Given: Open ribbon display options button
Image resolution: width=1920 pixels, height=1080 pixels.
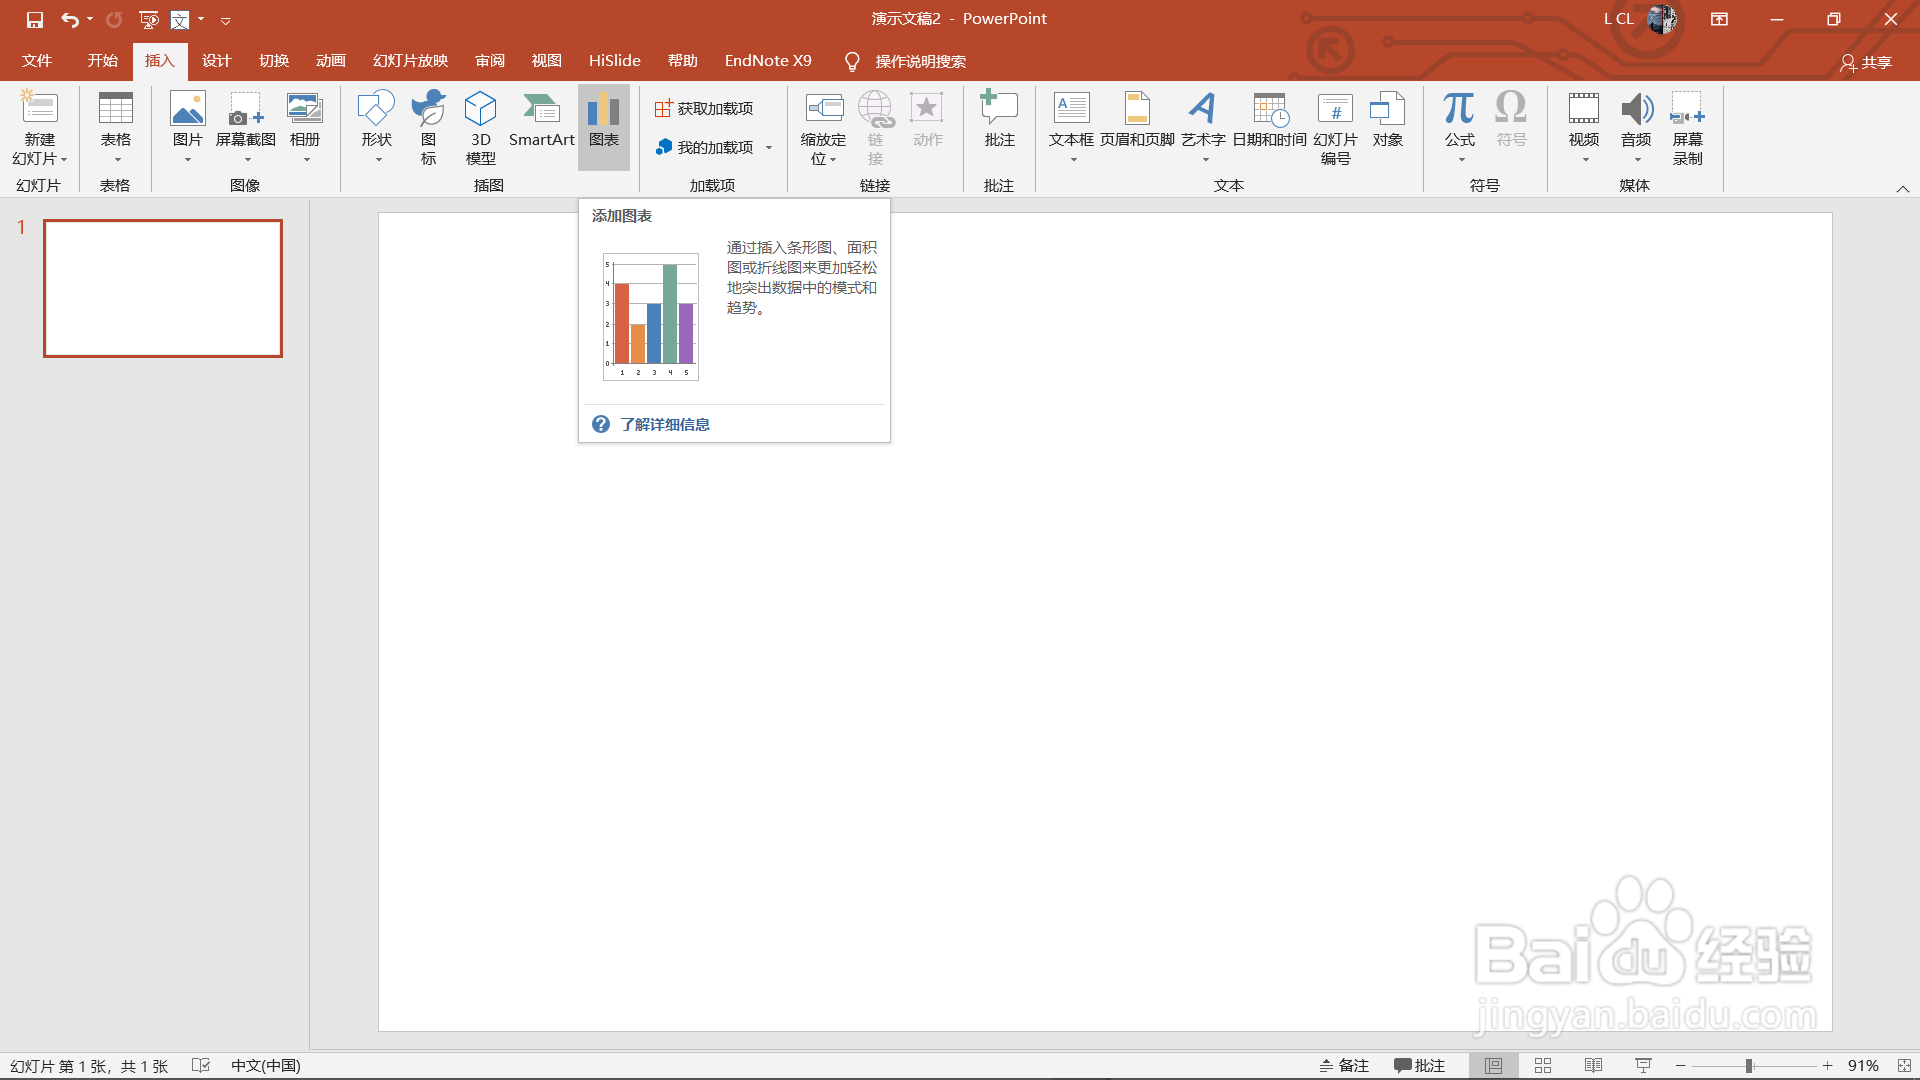Looking at the screenshot, I should pyautogui.click(x=1719, y=19).
